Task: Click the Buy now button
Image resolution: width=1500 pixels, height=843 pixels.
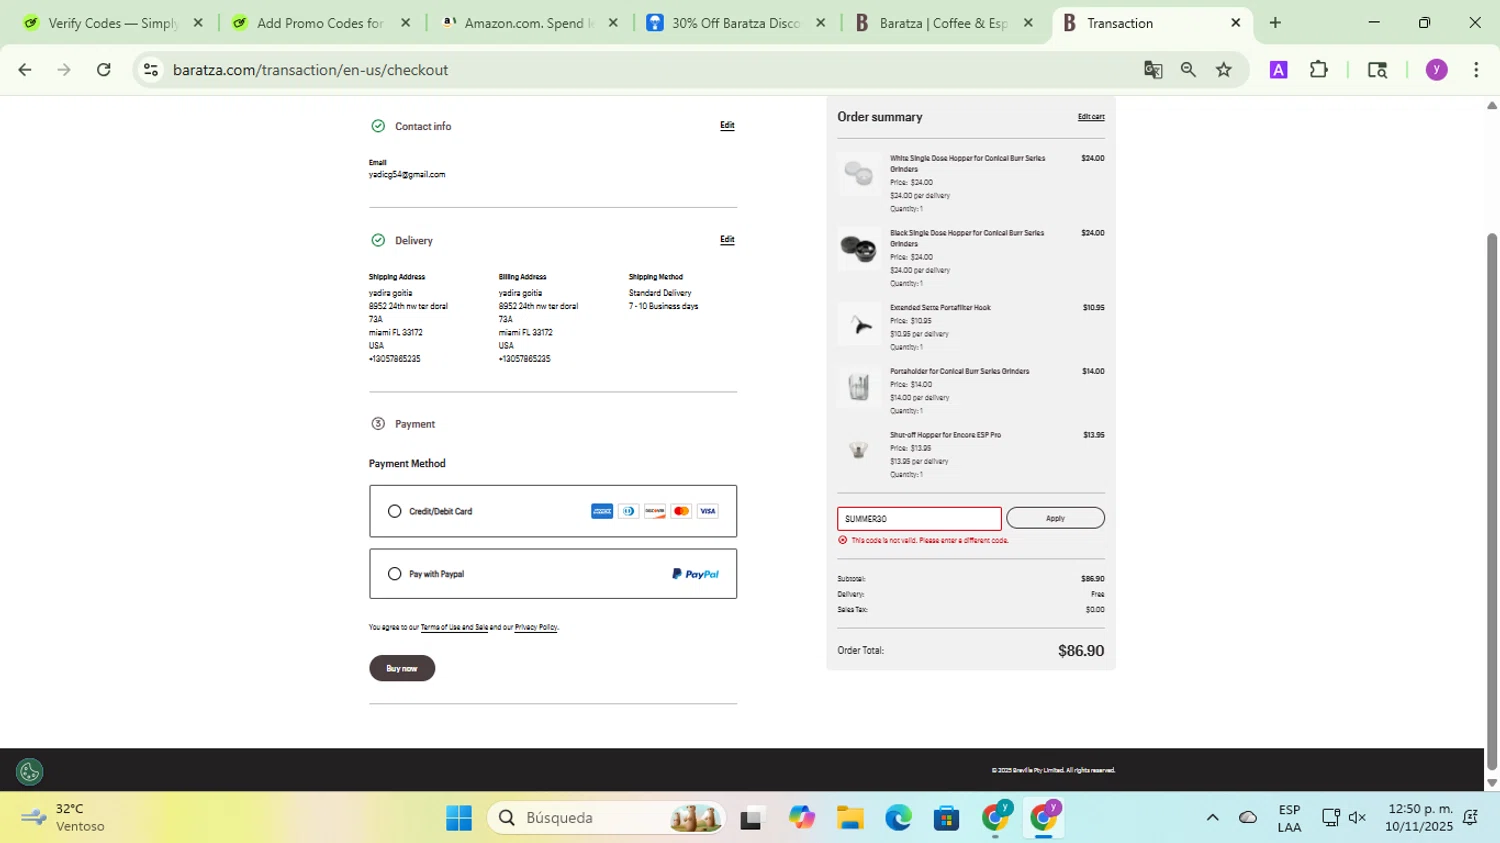Action: (402, 668)
